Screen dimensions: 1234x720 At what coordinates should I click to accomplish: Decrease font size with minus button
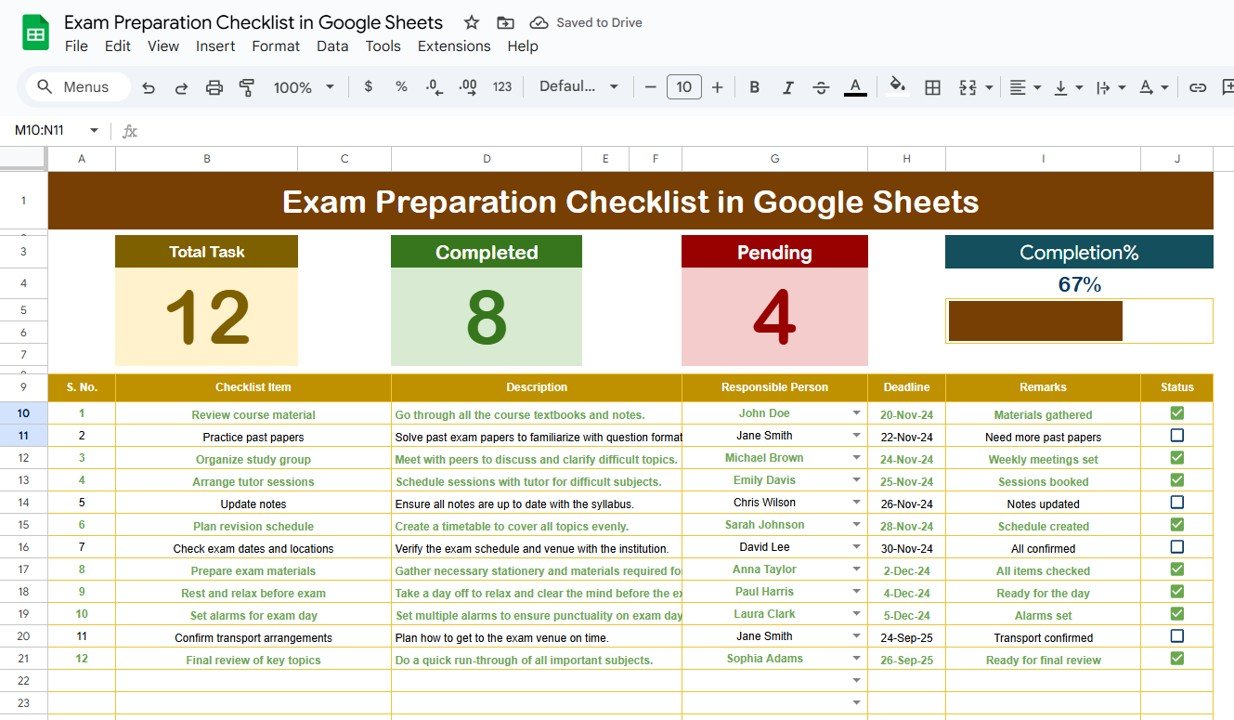pyautogui.click(x=650, y=87)
